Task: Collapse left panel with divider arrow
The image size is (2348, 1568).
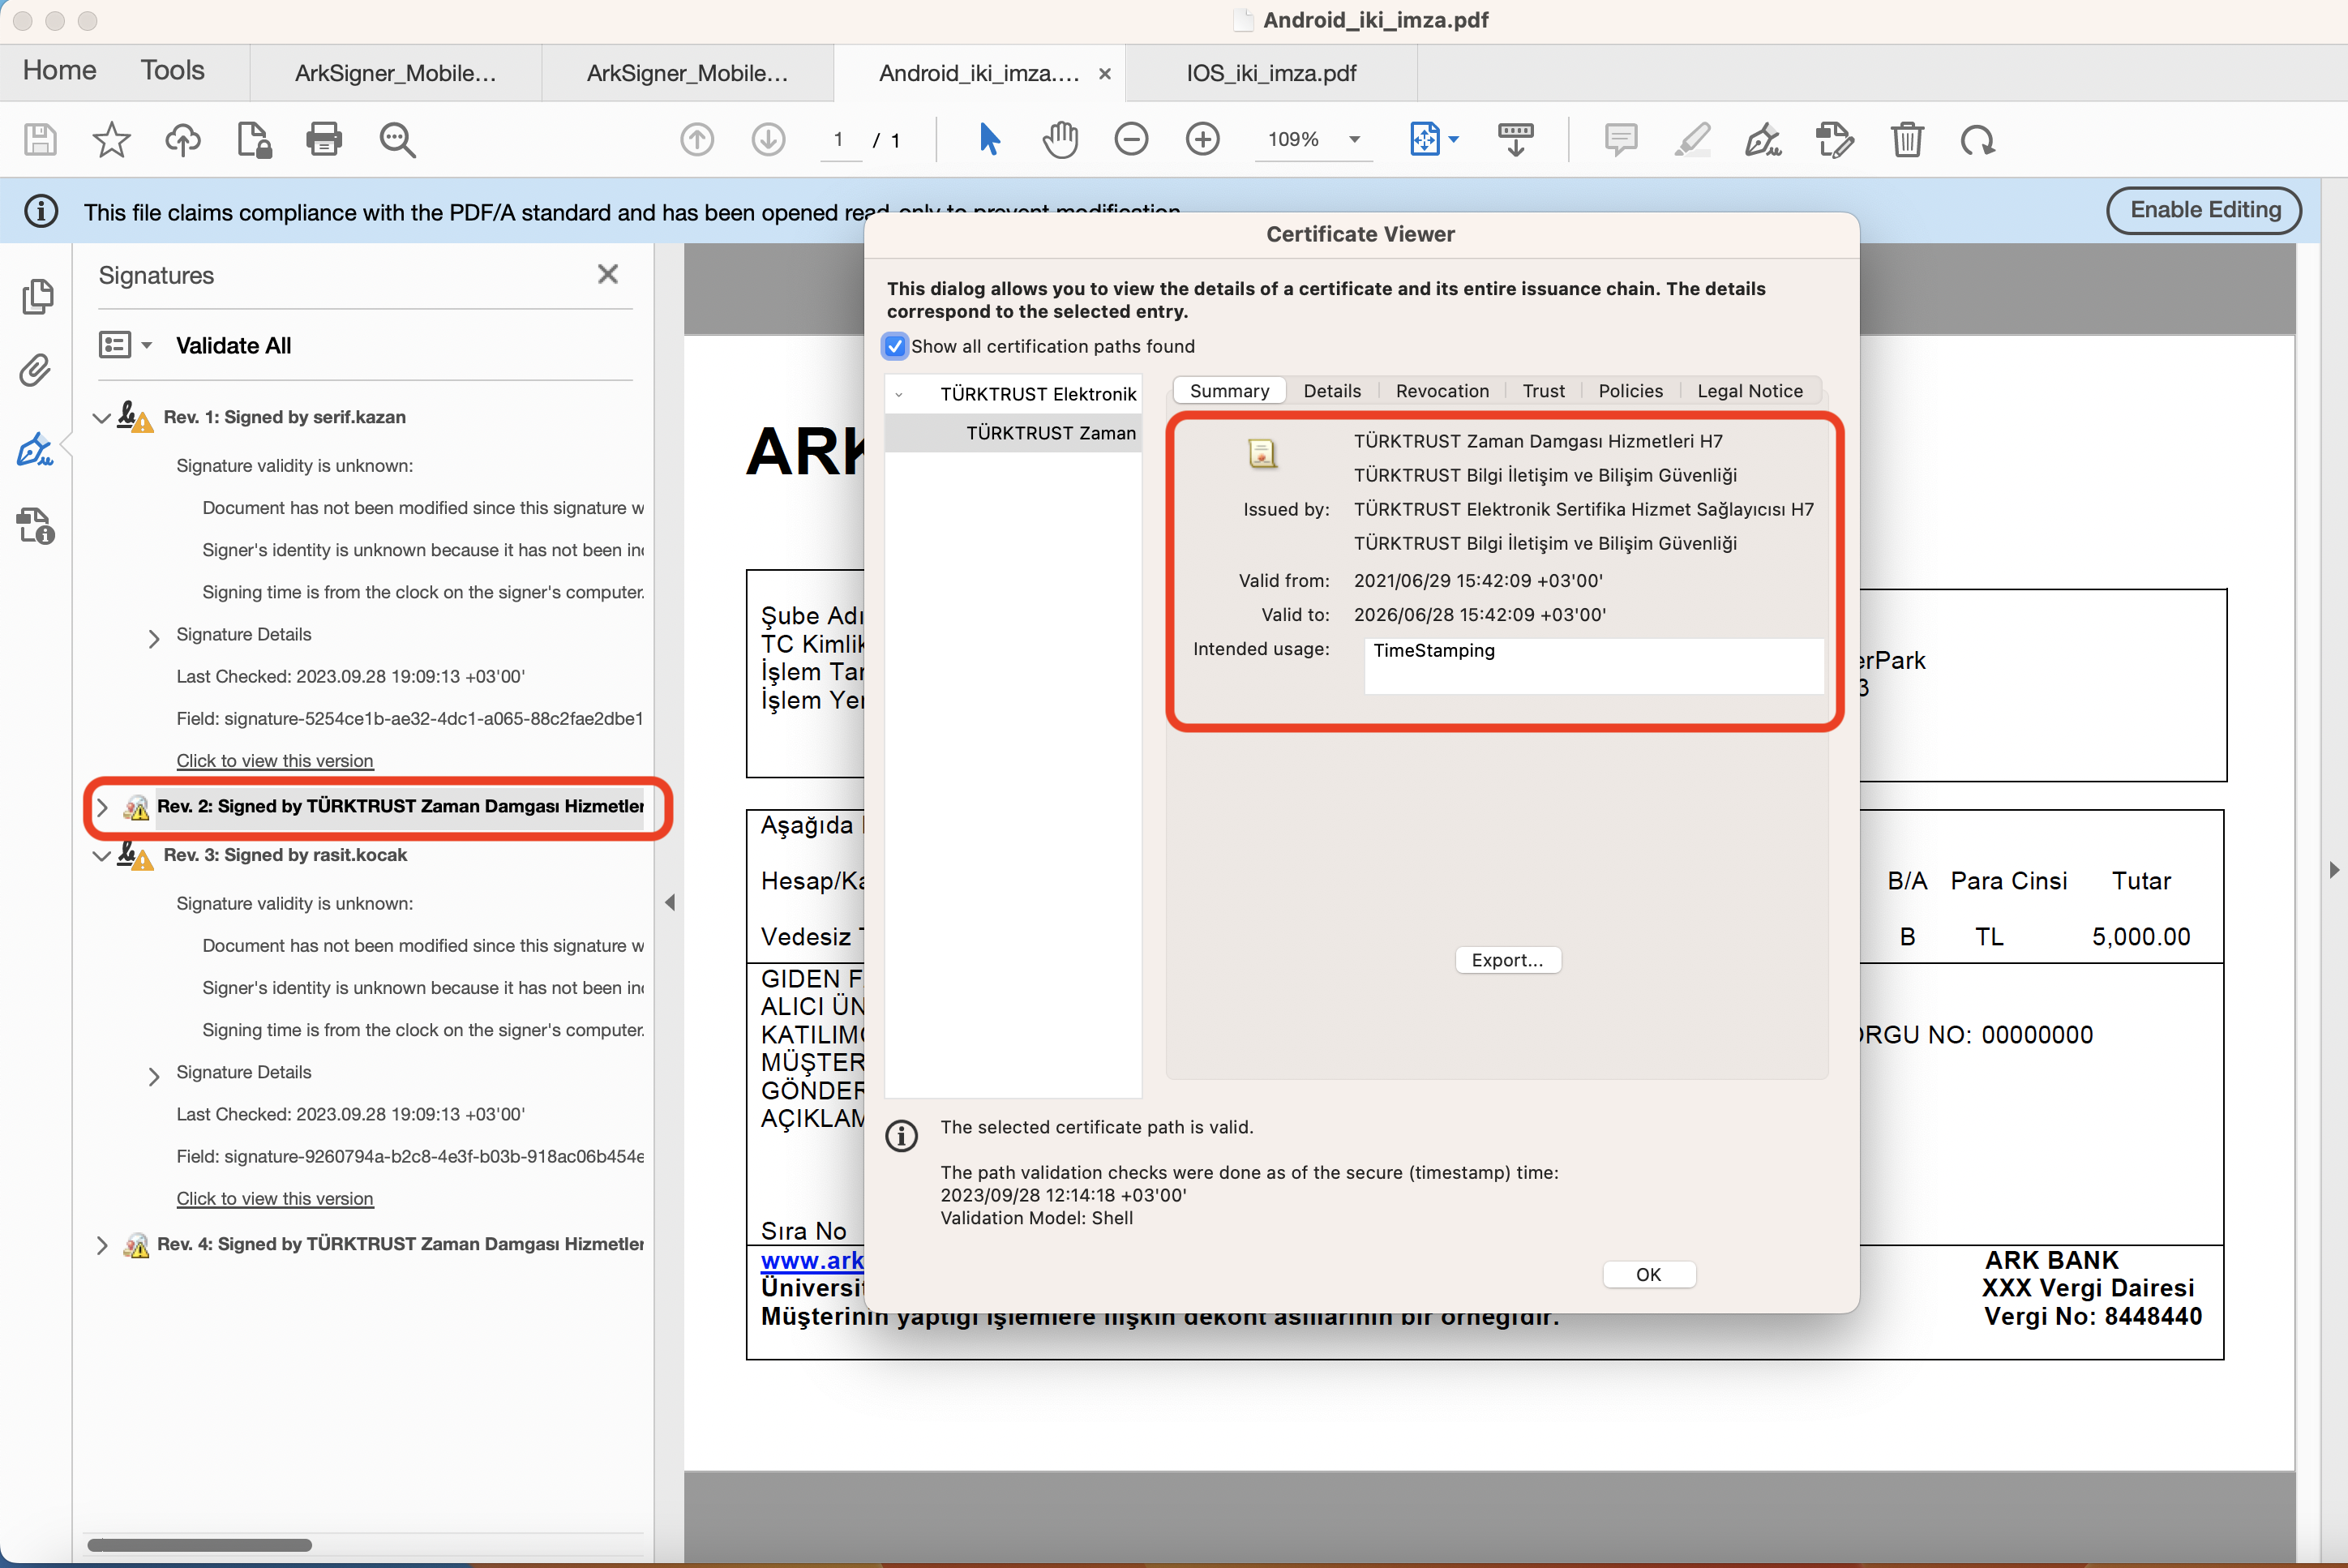Action: click(x=670, y=903)
